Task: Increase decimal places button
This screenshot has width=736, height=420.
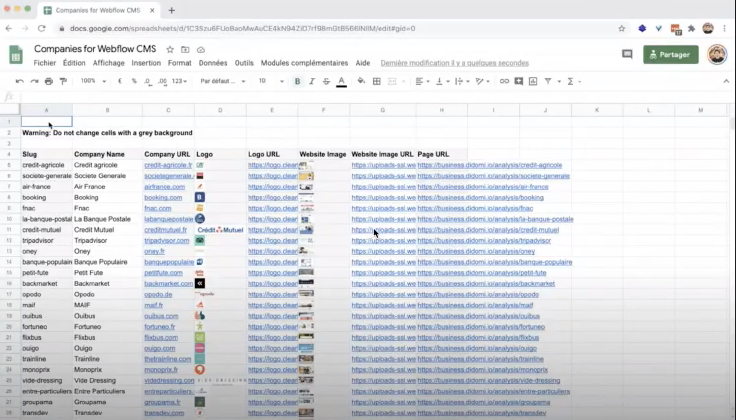Action: pos(162,81)
